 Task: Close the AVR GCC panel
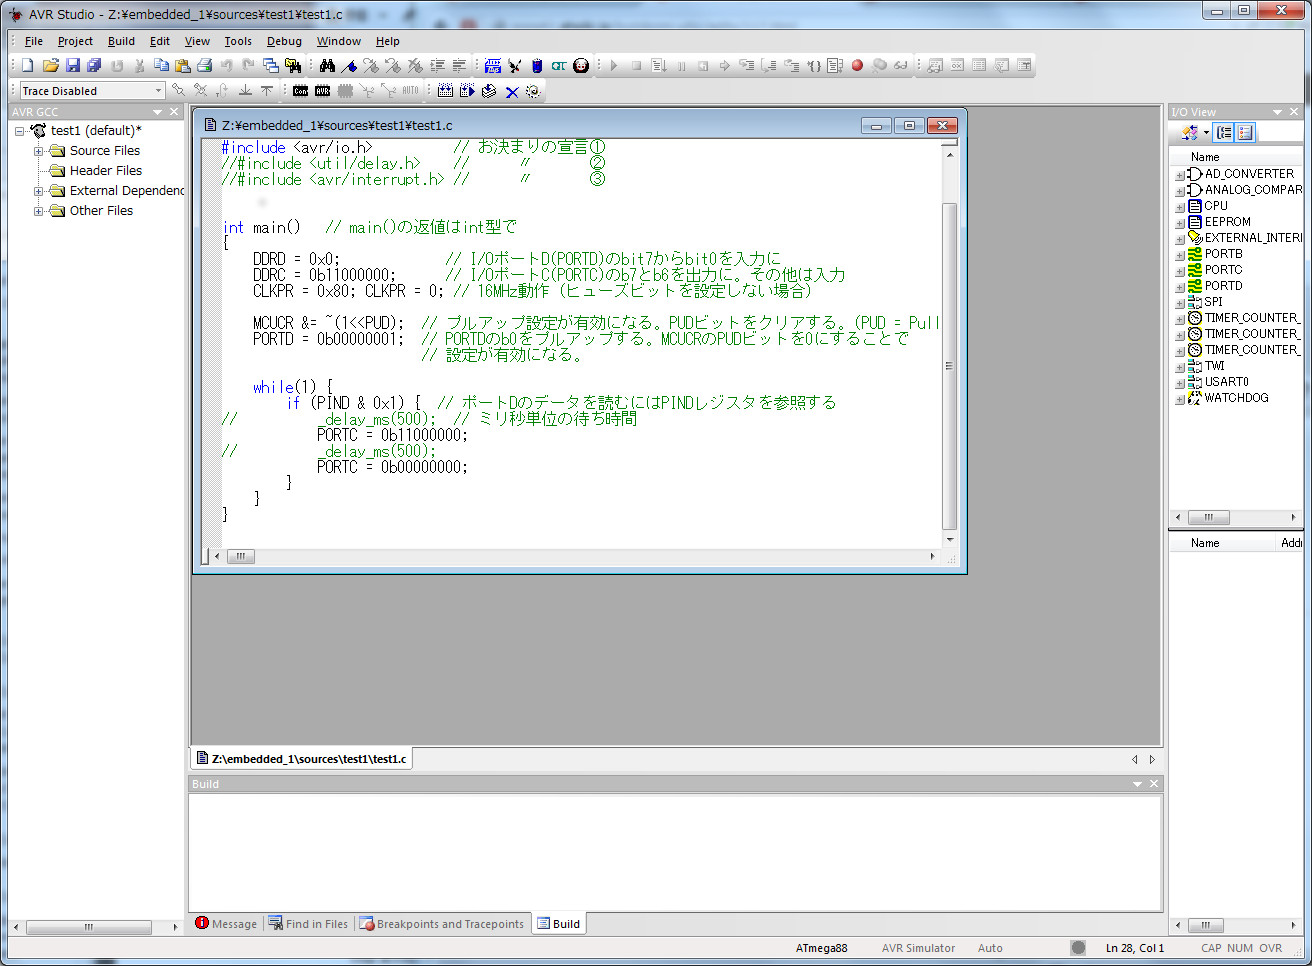click(x=174, y=112)
